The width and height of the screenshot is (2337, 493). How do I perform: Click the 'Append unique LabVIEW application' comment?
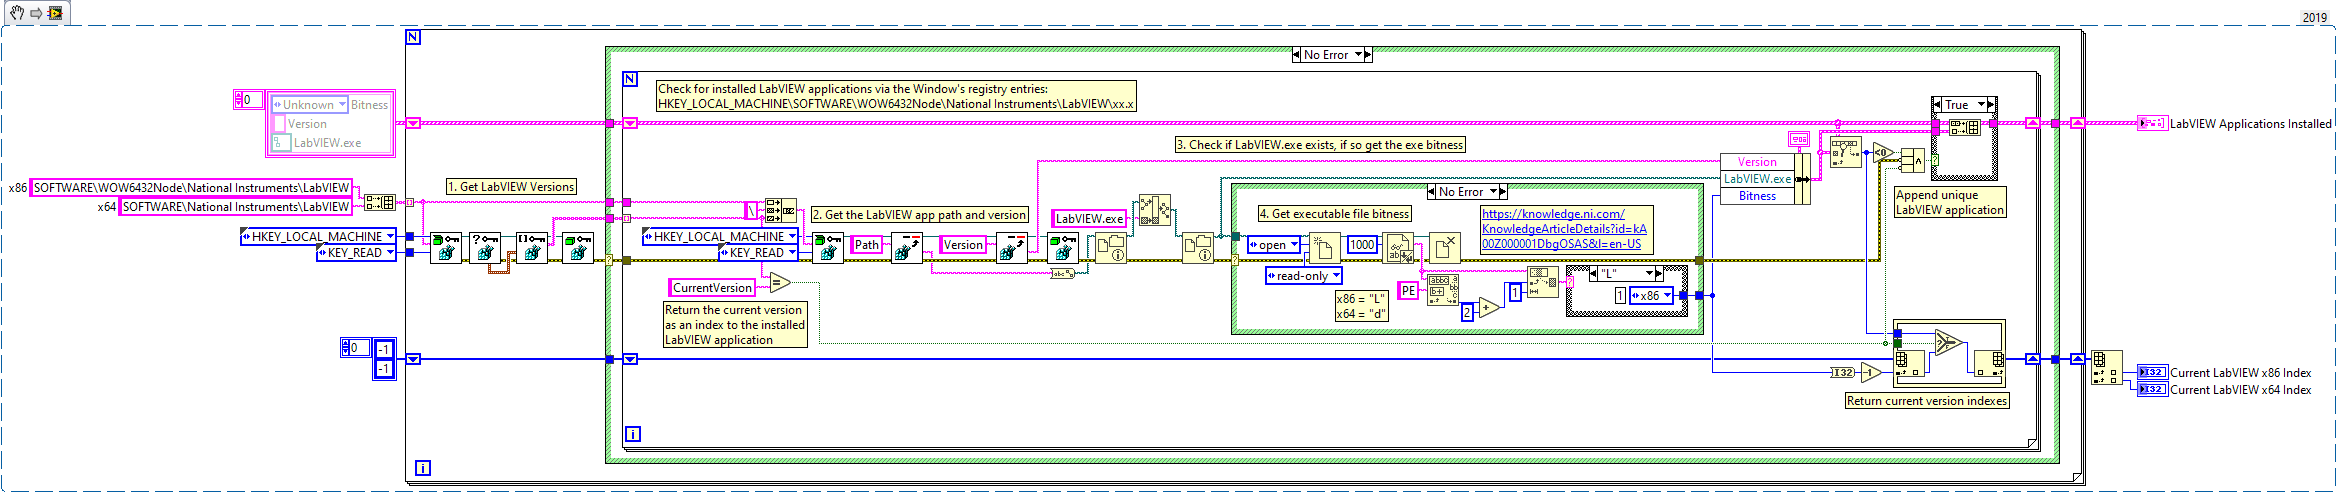click(1950, 203)
